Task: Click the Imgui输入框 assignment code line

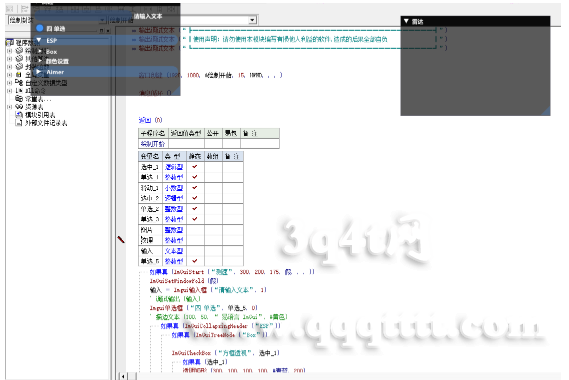Action: 208,290
